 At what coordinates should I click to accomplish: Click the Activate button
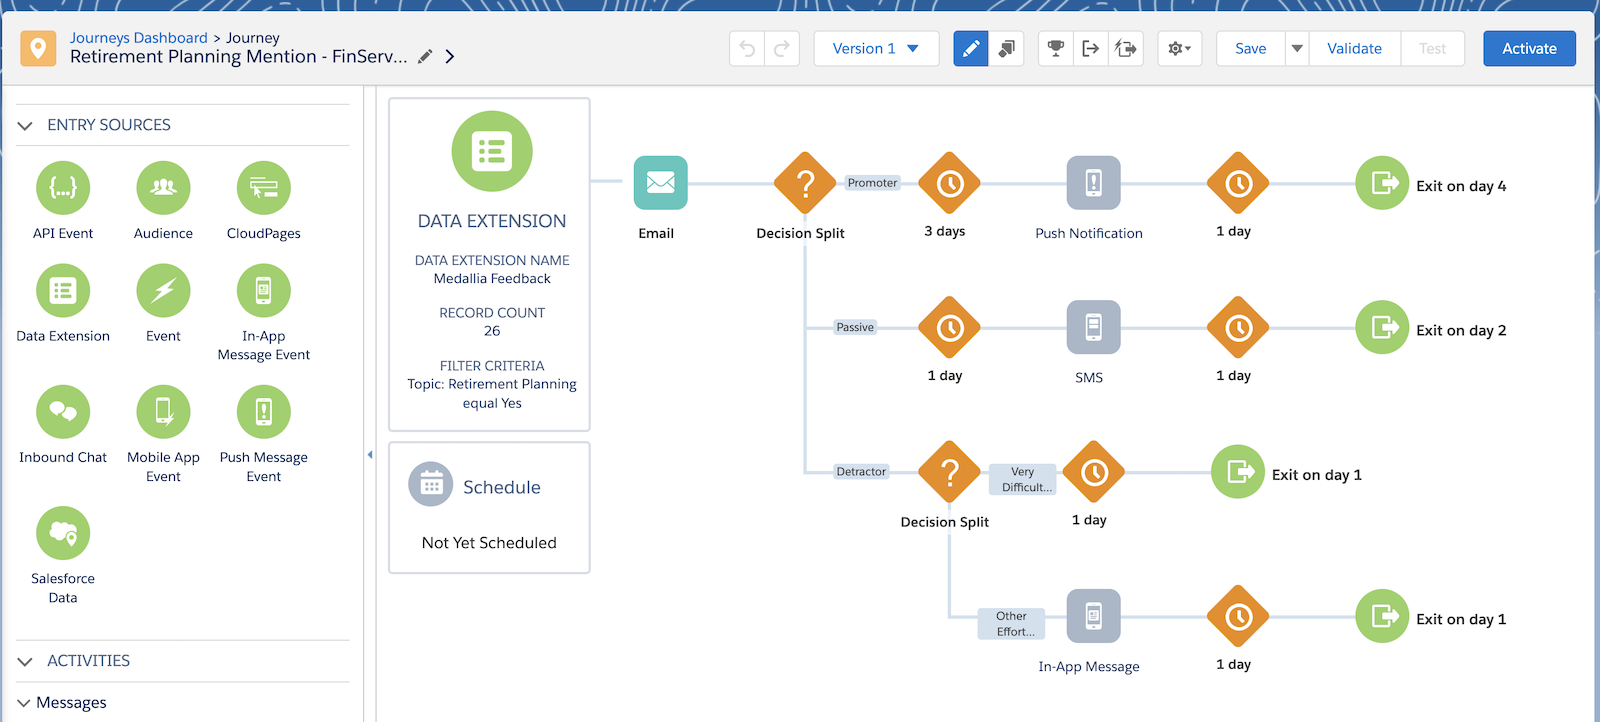[1529, 48]
